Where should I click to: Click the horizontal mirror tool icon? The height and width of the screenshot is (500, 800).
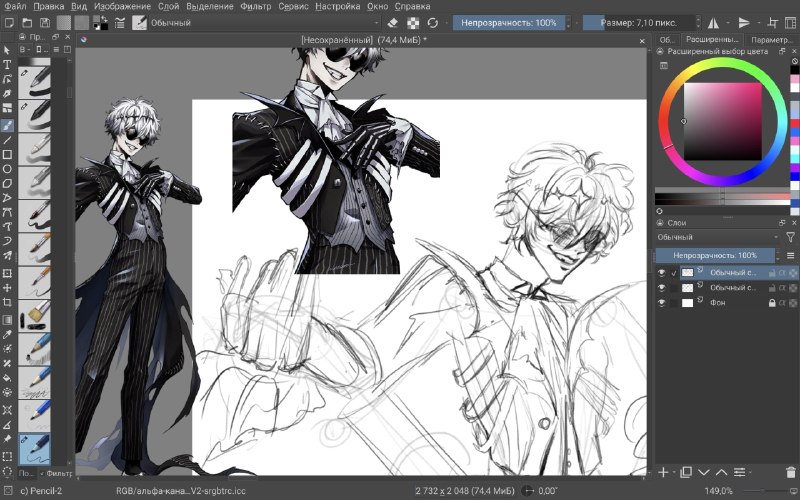[x=713, y=23]
